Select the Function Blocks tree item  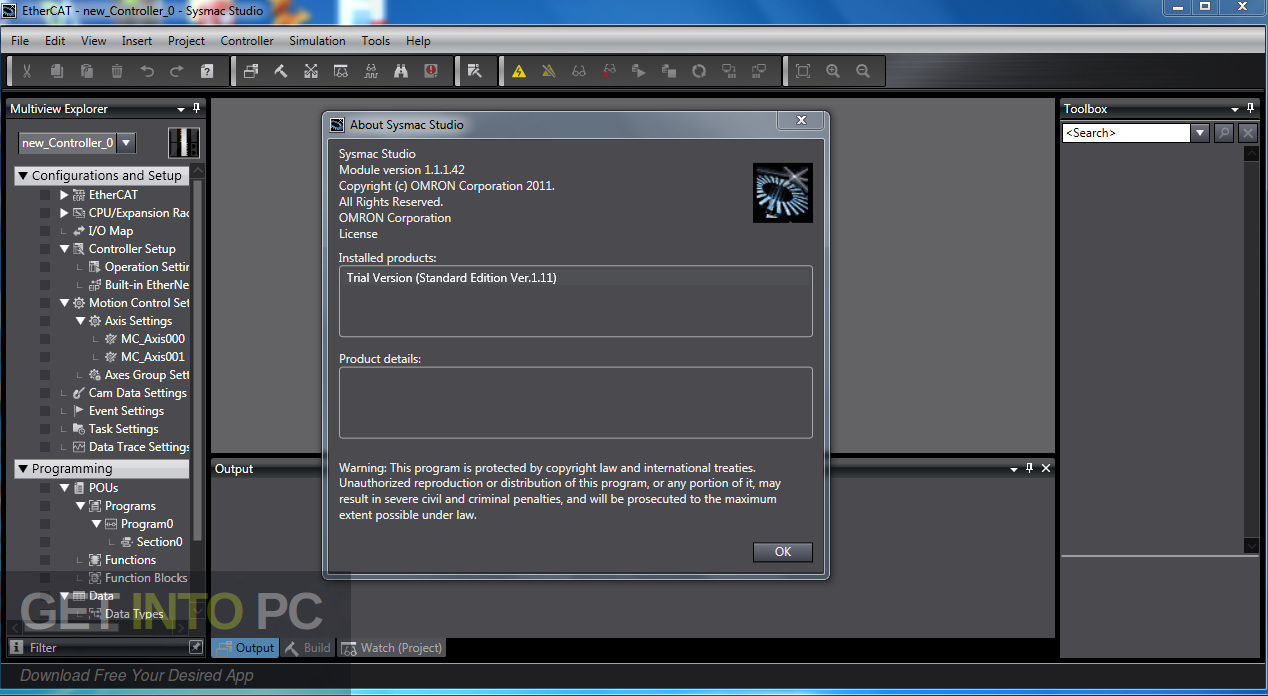click(x=146, y=578)
